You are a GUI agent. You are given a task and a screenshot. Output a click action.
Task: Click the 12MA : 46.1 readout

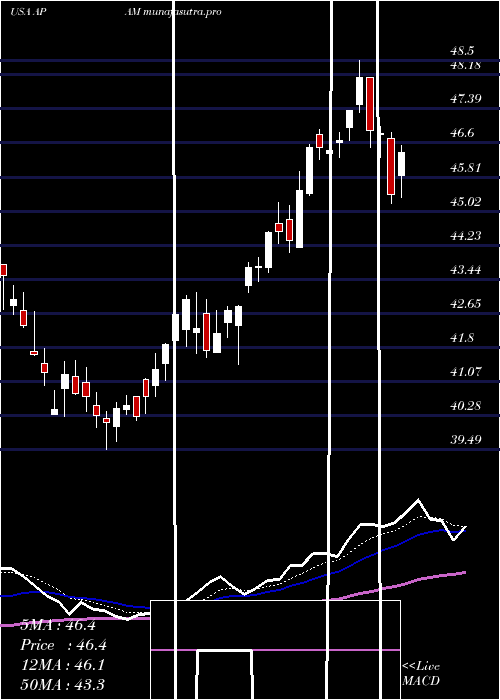tap(62, 665)
